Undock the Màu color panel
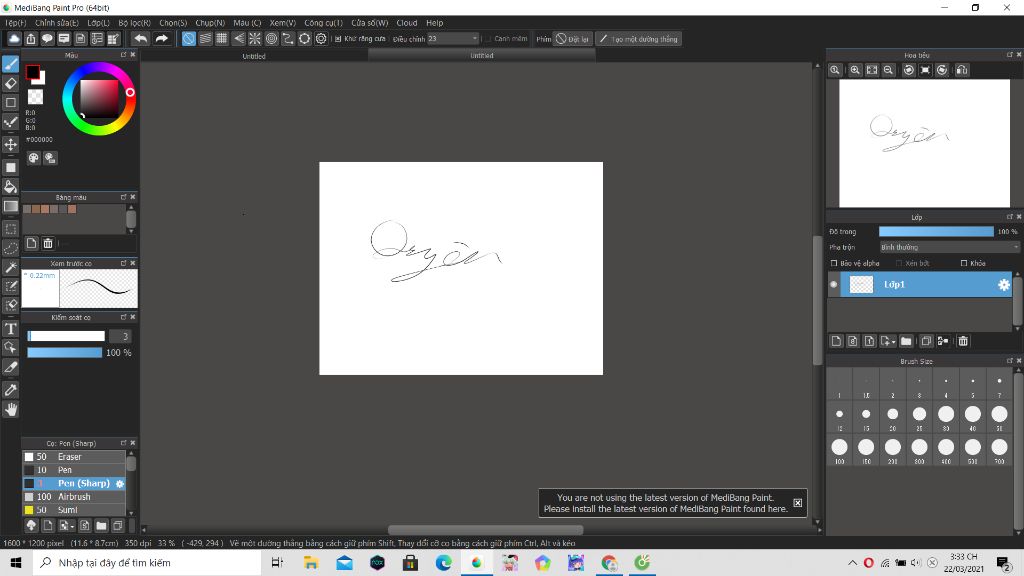This screenshot has height=576, width=1024. pyautogui.click(x=123, y=55)
